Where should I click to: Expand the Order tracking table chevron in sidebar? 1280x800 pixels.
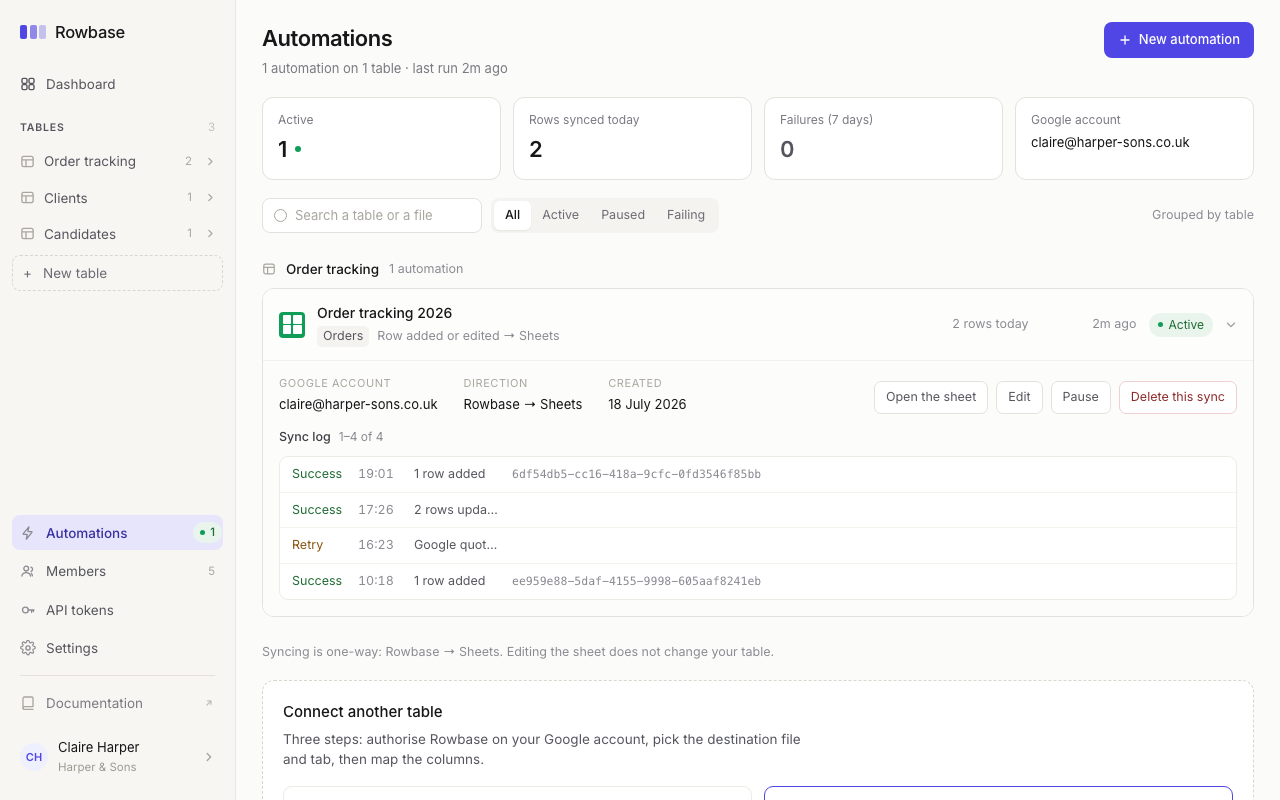tap(210, 161)
